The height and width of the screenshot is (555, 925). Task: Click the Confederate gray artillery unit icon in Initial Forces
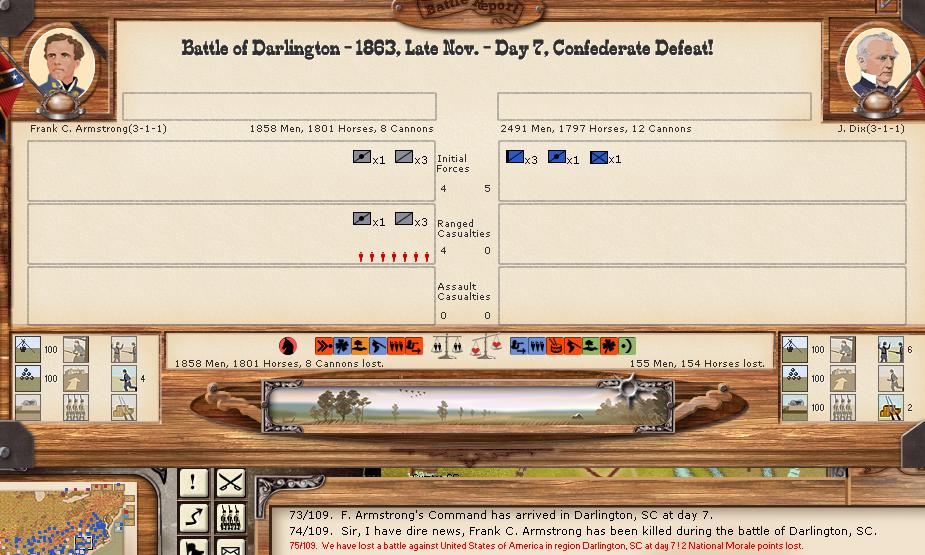click(362, 158)
